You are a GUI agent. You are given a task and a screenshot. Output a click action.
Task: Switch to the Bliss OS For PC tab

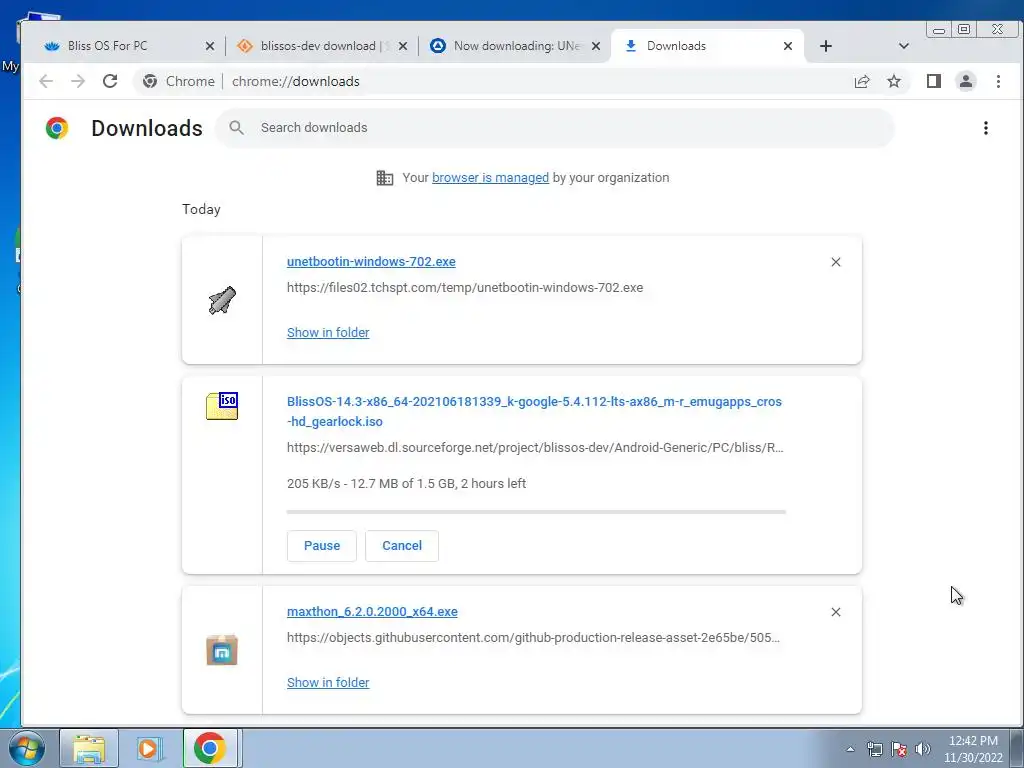point(124,46)
